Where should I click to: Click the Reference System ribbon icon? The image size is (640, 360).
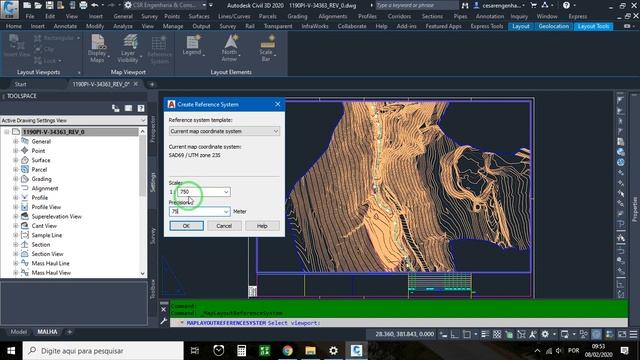(159, 50)
